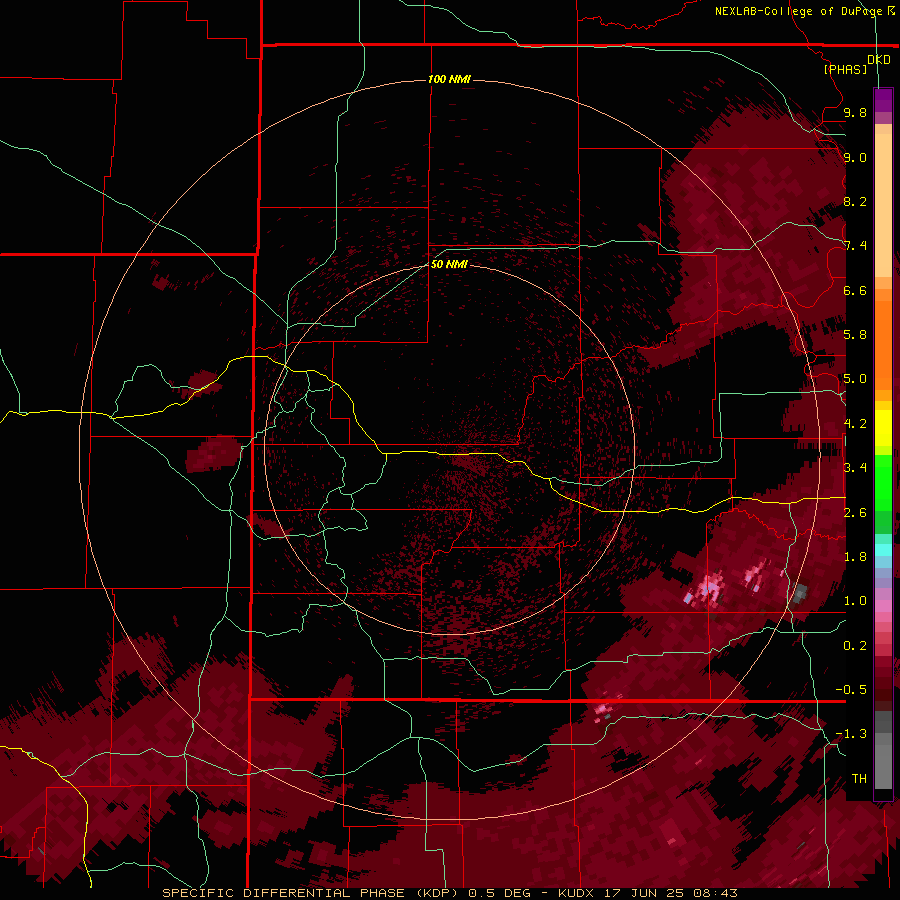Select the -1.3 legend value

pyautogui.click(x=851, y=734)
